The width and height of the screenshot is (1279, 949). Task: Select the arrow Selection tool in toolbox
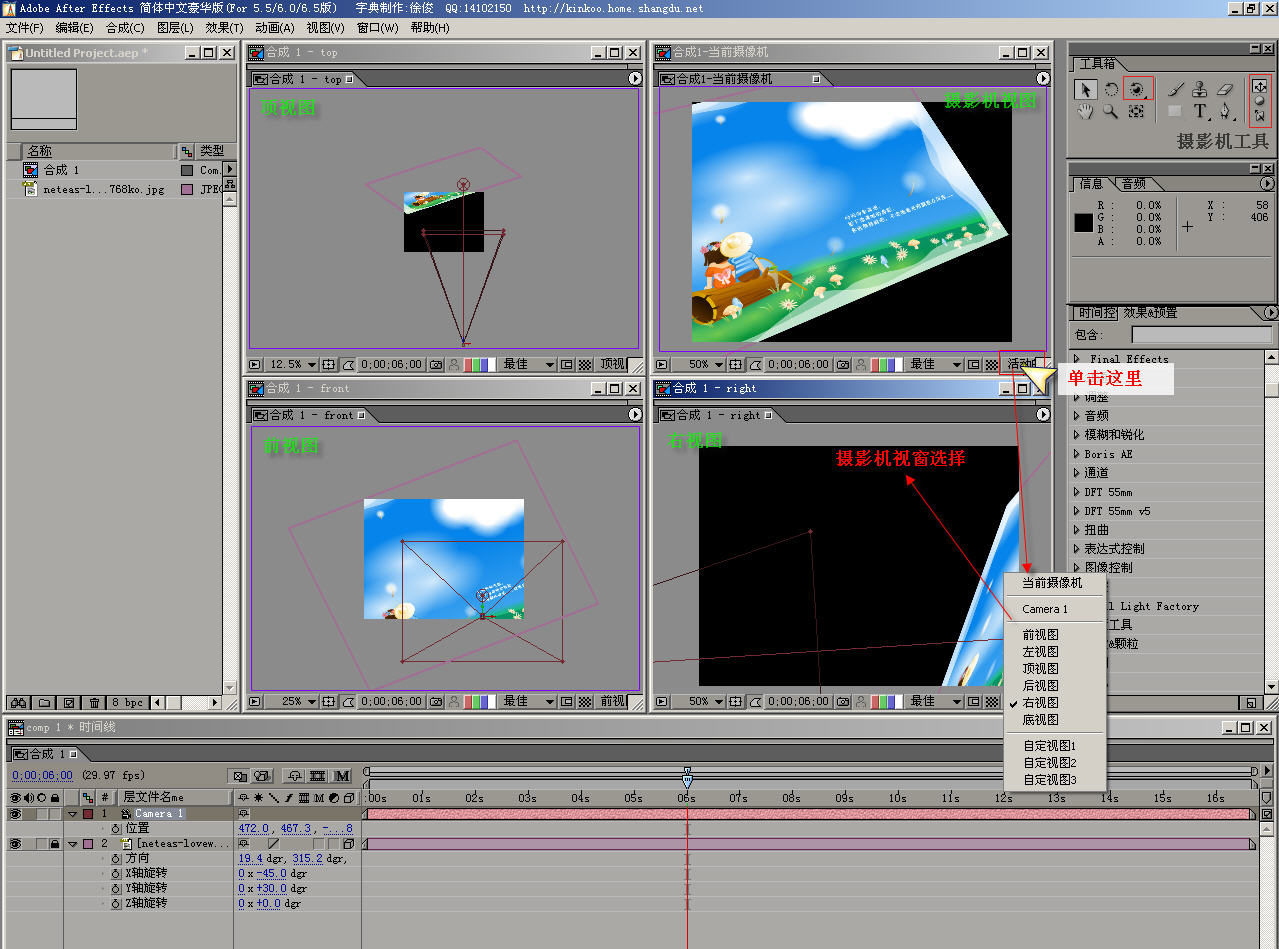(1085, 89)
